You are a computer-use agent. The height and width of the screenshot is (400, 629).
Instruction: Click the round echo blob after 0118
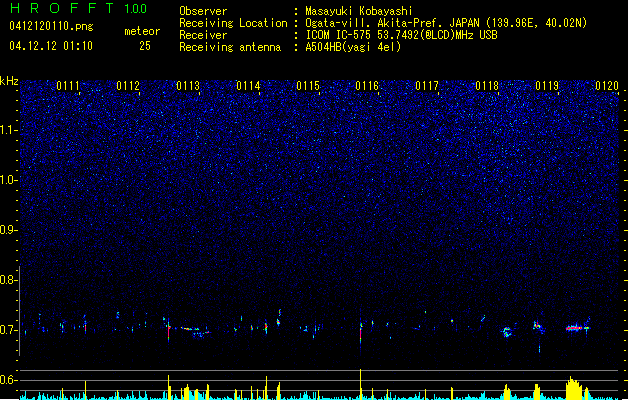pyautogui.click(x=507, y=332)
